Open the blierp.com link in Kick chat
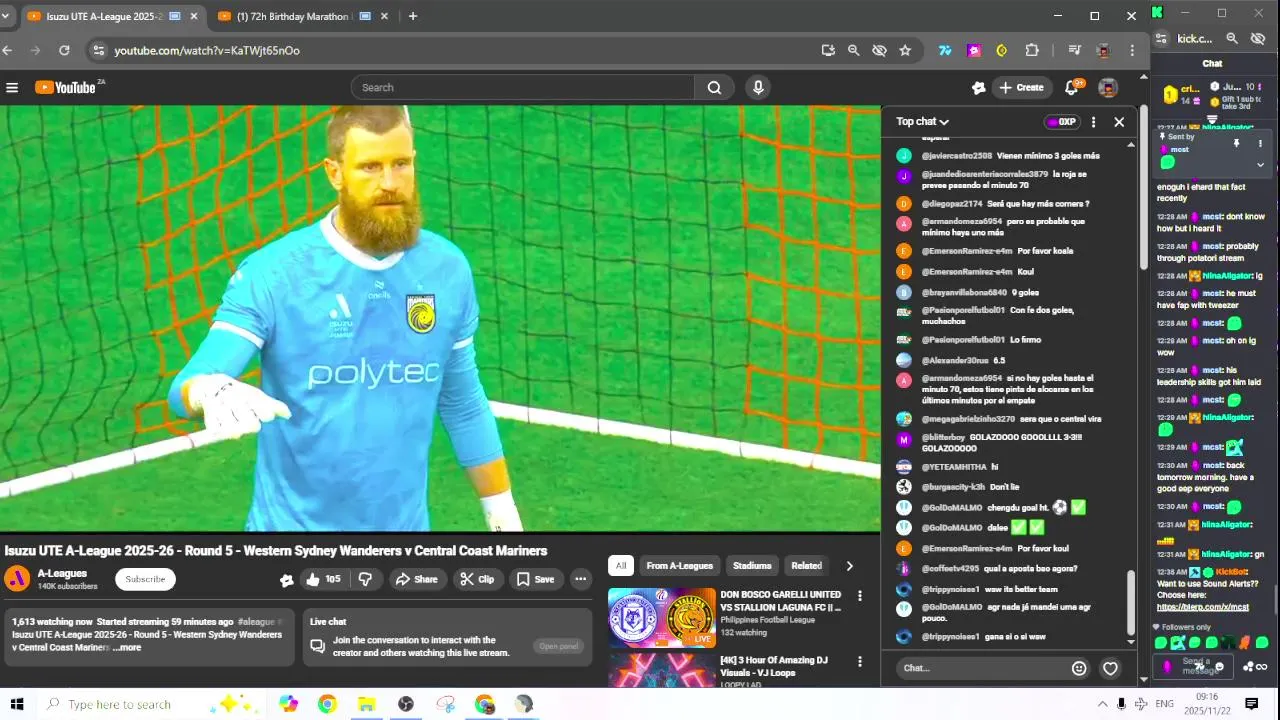The height and width of the screenshot is (720, 1280). tap(1202, 607)
